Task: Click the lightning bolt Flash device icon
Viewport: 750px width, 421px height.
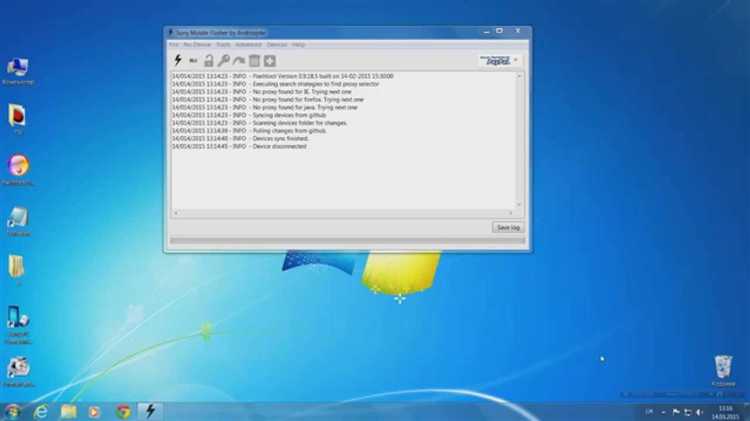Action: [178, 60]
